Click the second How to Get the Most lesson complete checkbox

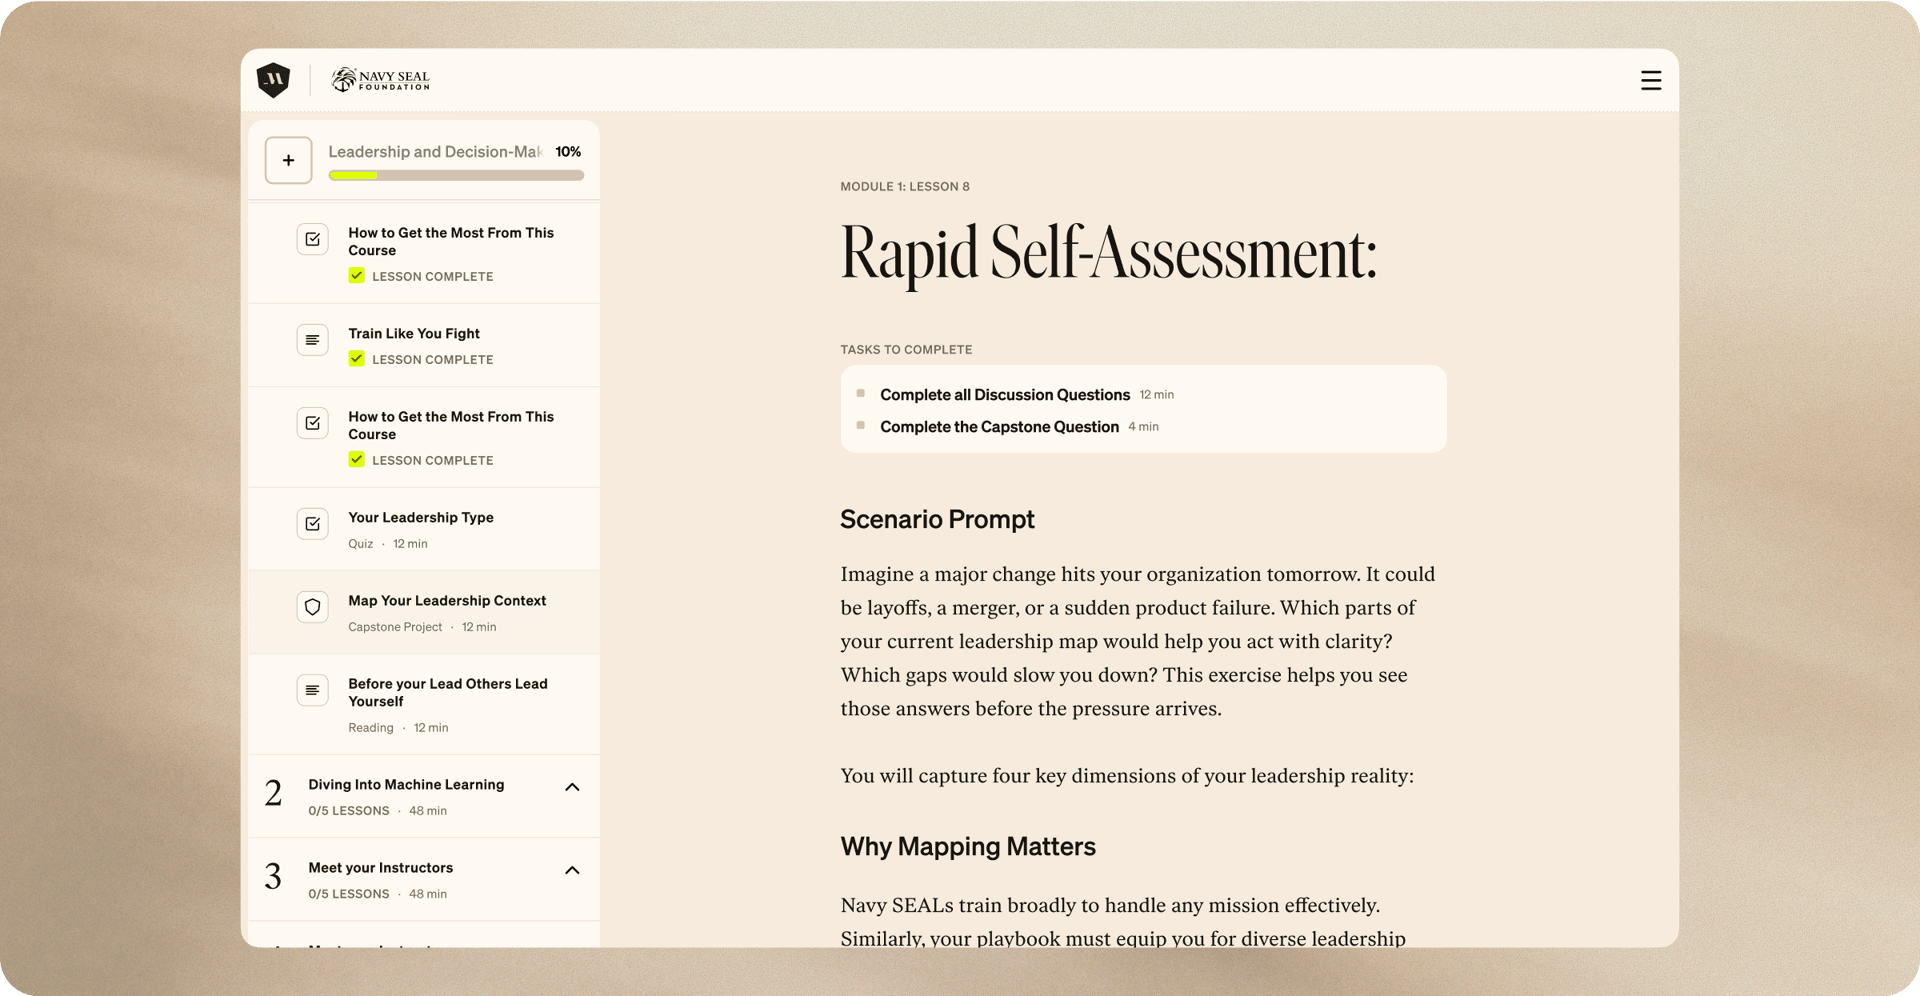356,460
